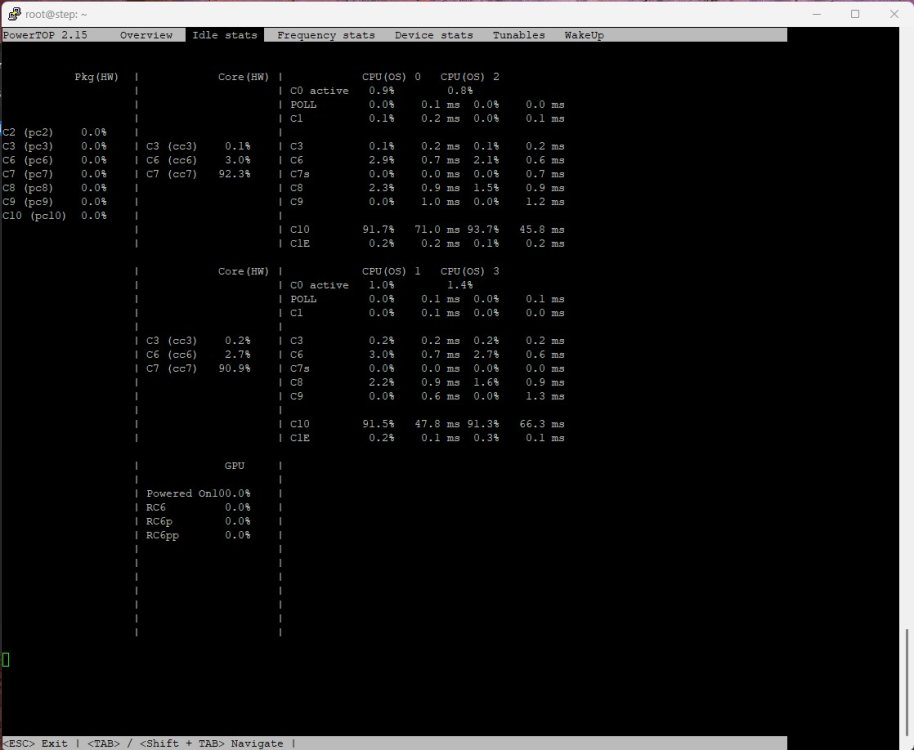The height and width of the screenshot is (750, 914).
Task: Click the C10 duration 71.0 ms
Action: coord(437,230)
